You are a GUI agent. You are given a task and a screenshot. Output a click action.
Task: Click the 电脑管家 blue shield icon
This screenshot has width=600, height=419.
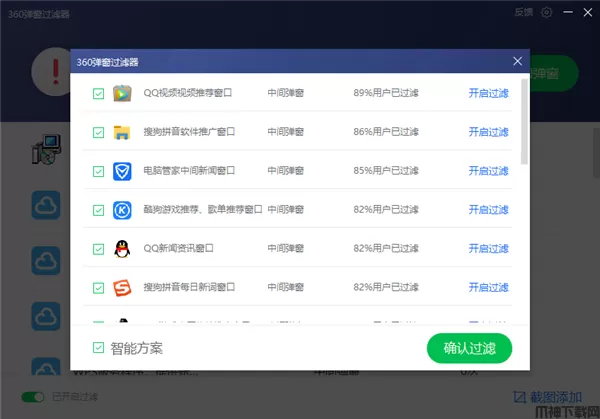pos(122,171)
